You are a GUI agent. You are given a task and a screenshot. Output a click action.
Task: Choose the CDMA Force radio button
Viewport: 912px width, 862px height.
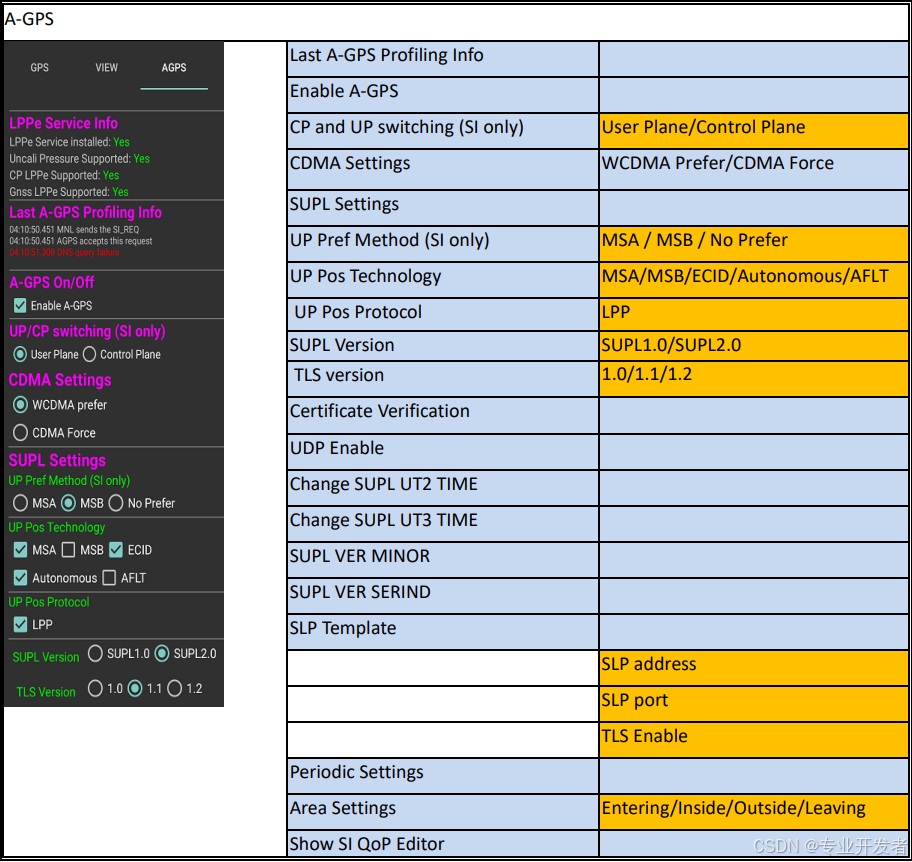(x=20, y=433)
